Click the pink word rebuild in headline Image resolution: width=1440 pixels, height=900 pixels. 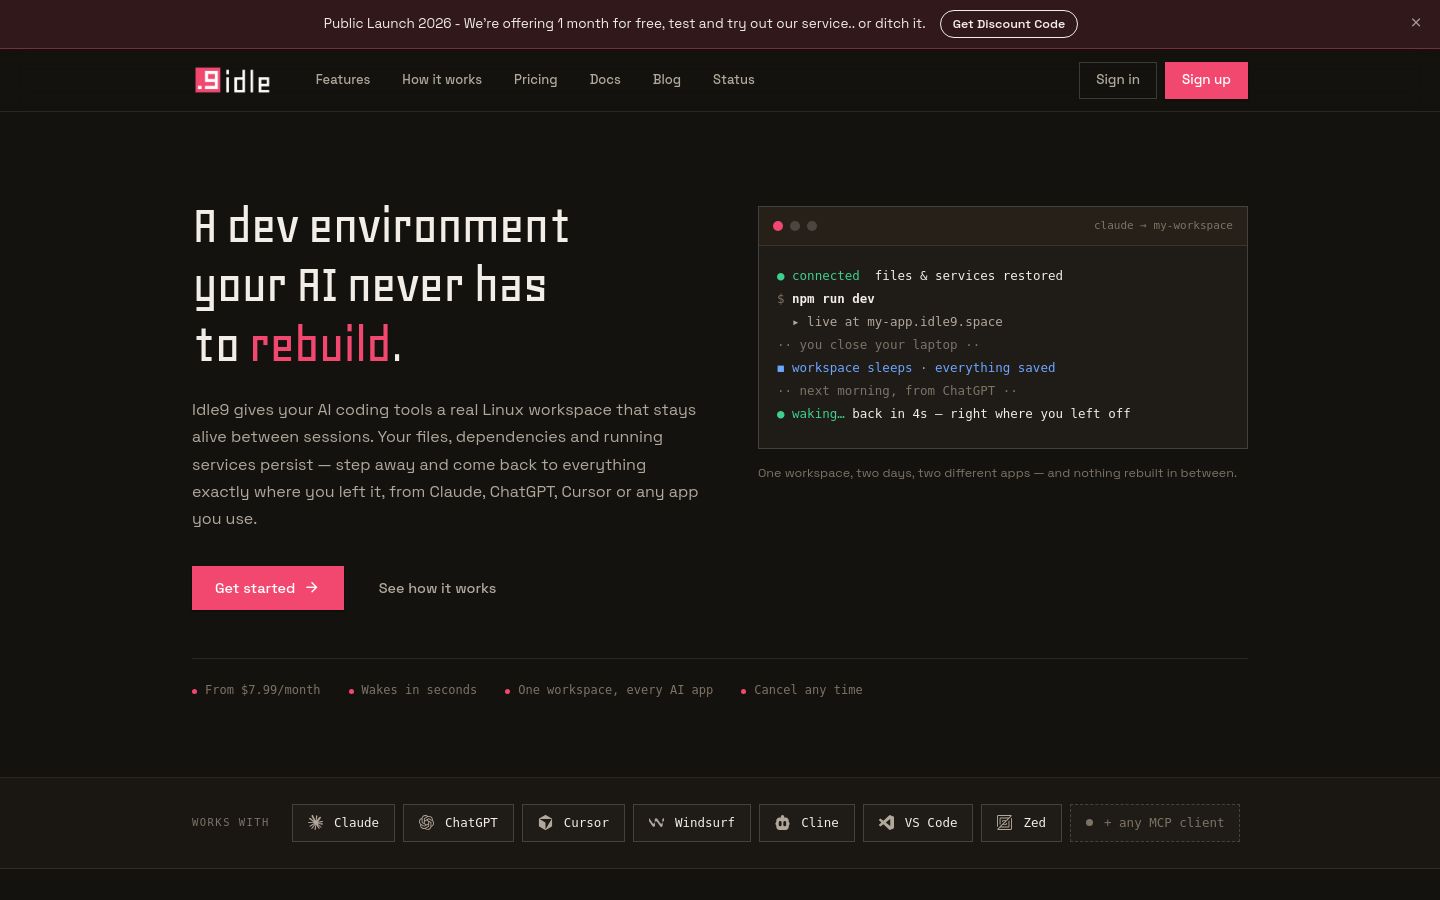320,345
